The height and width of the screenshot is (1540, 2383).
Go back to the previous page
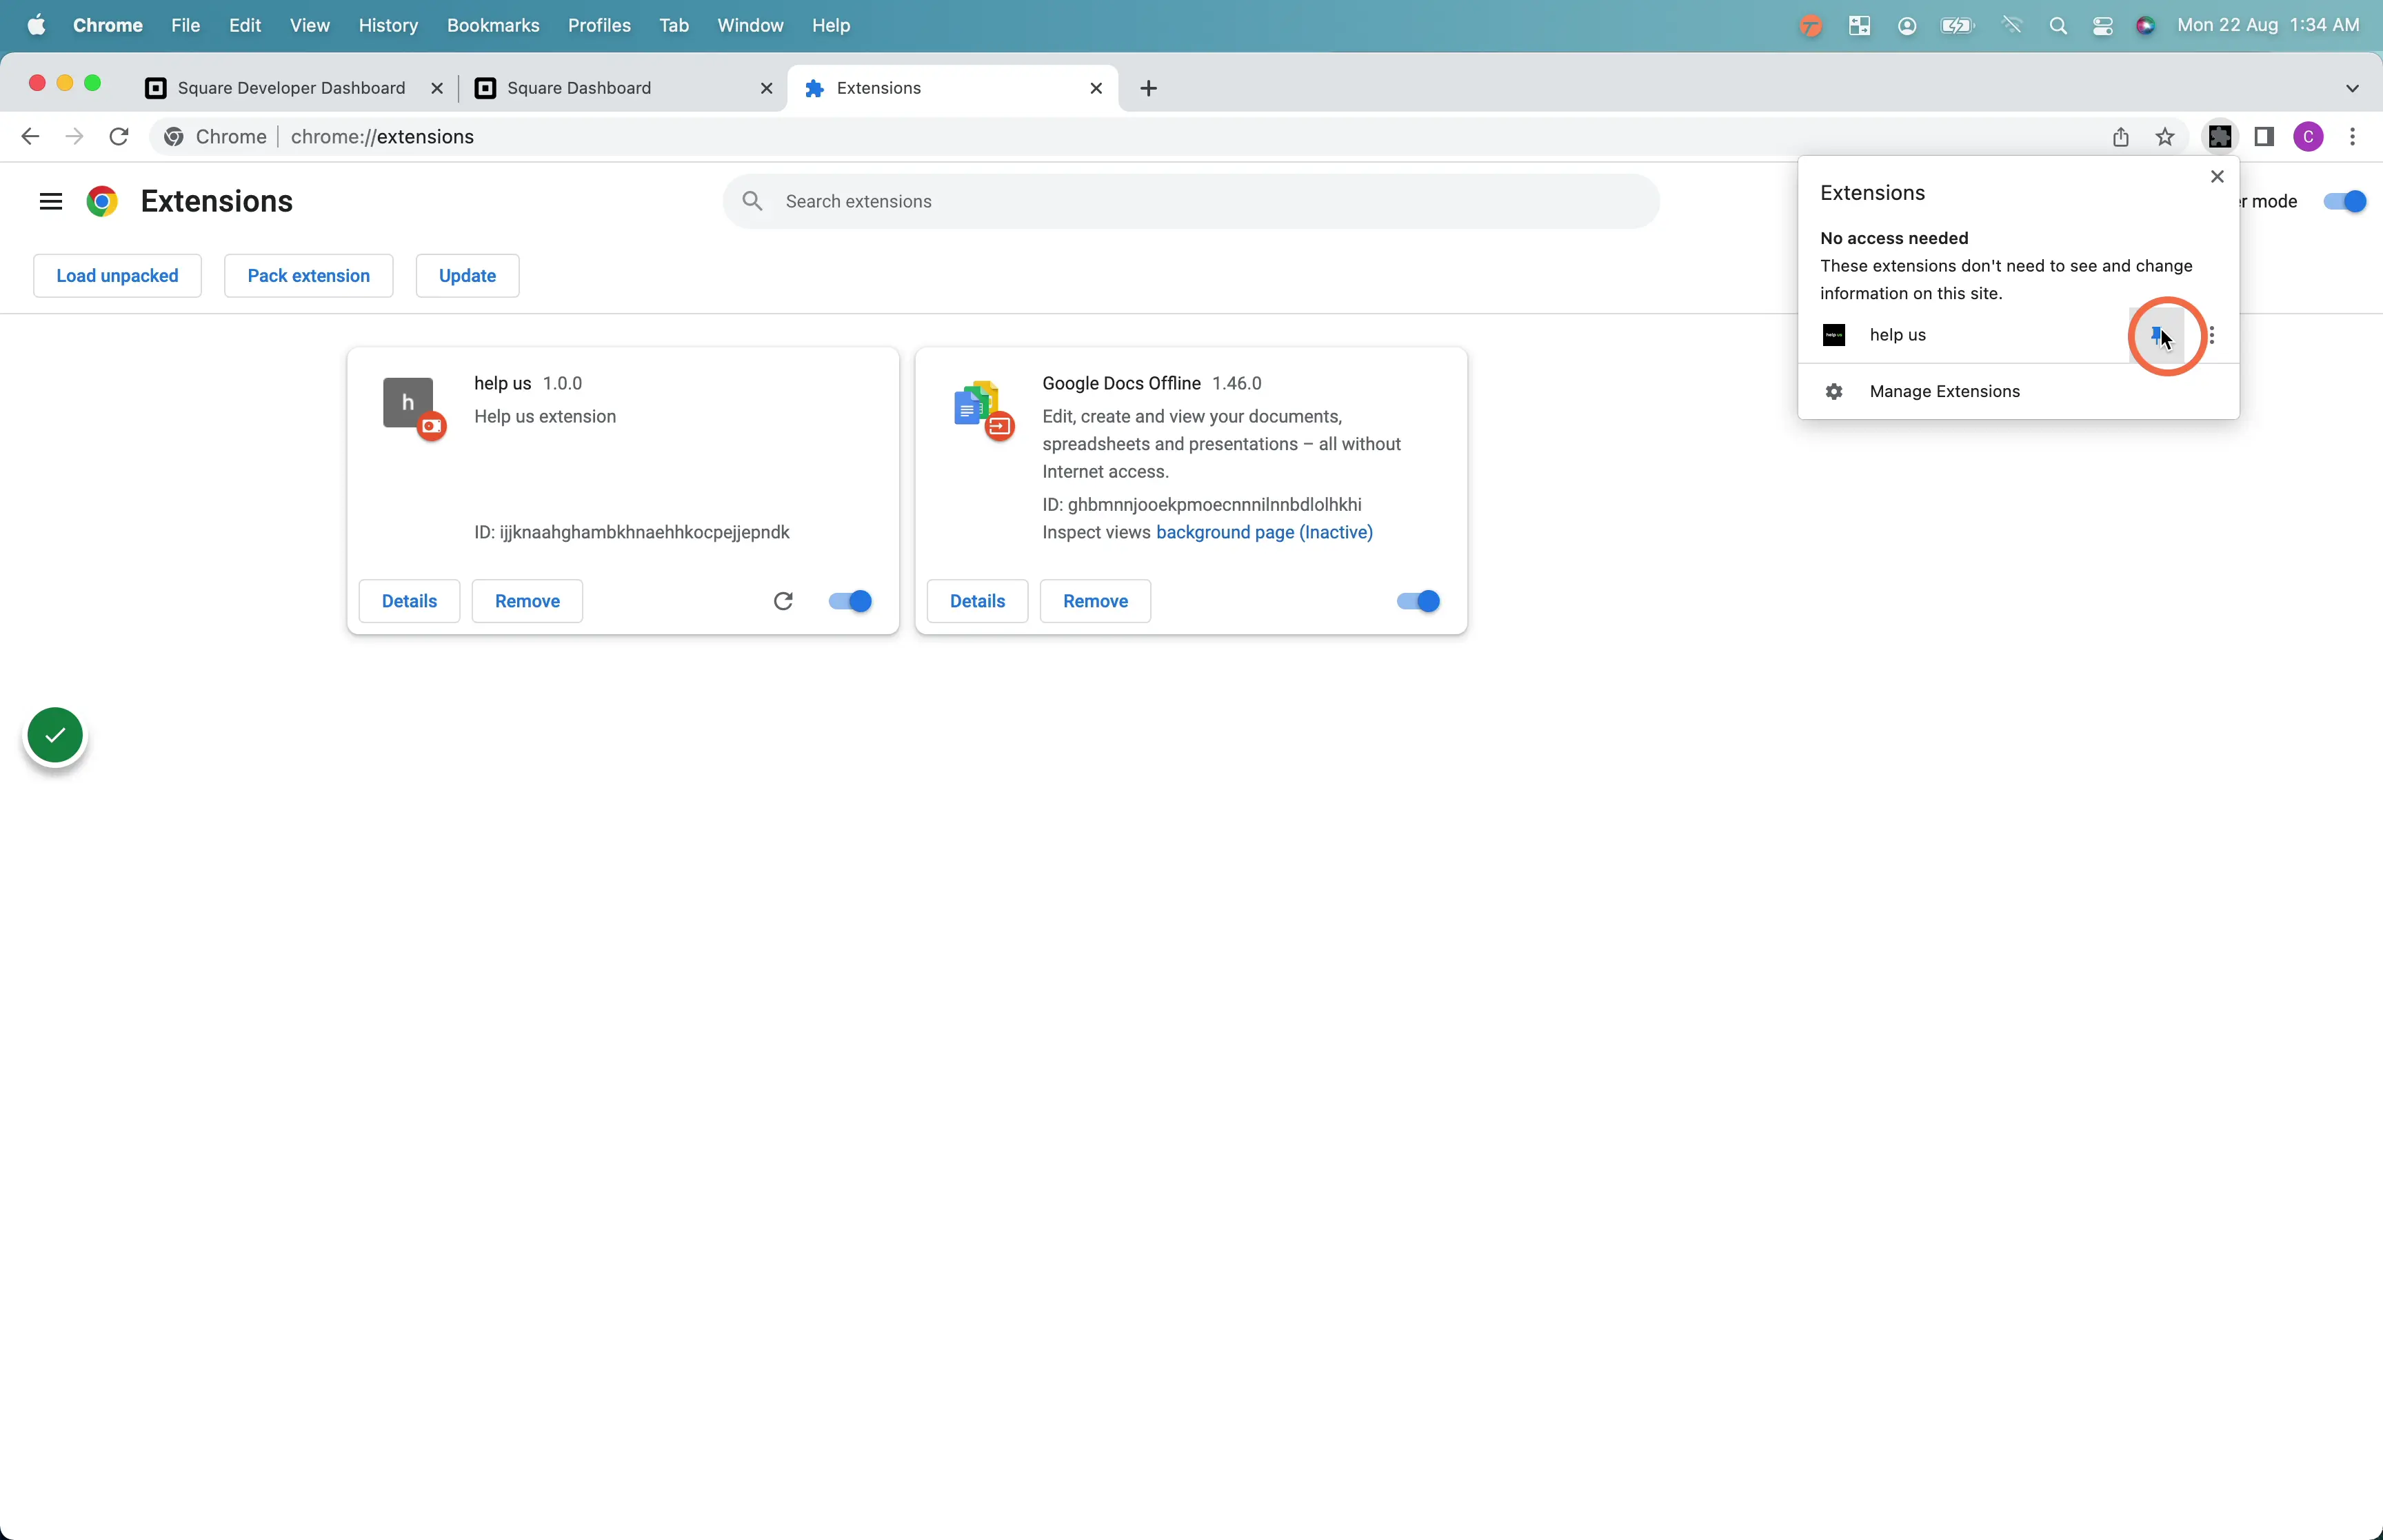click(30, 137)
